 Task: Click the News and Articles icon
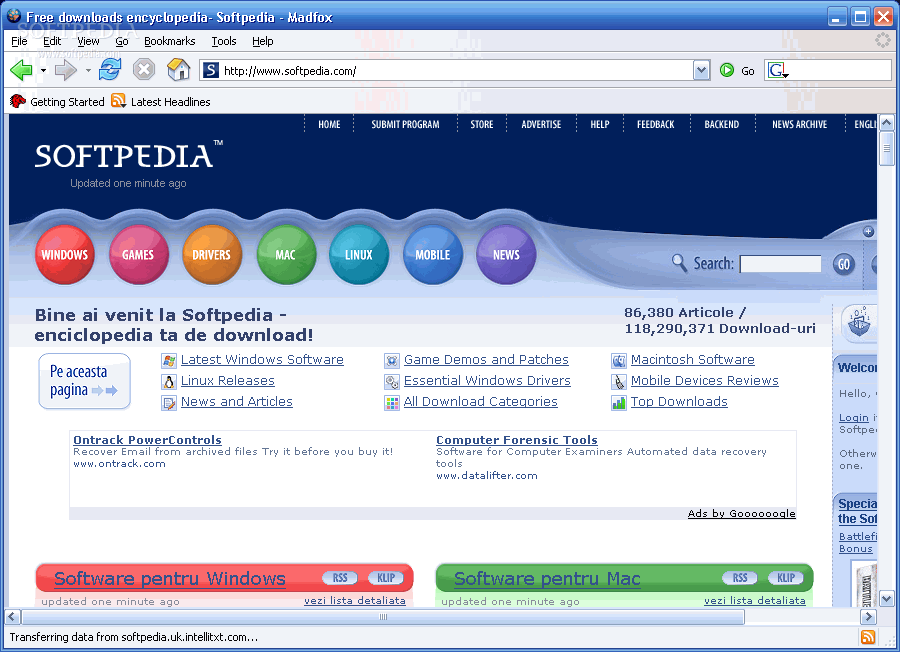point(169,403)
